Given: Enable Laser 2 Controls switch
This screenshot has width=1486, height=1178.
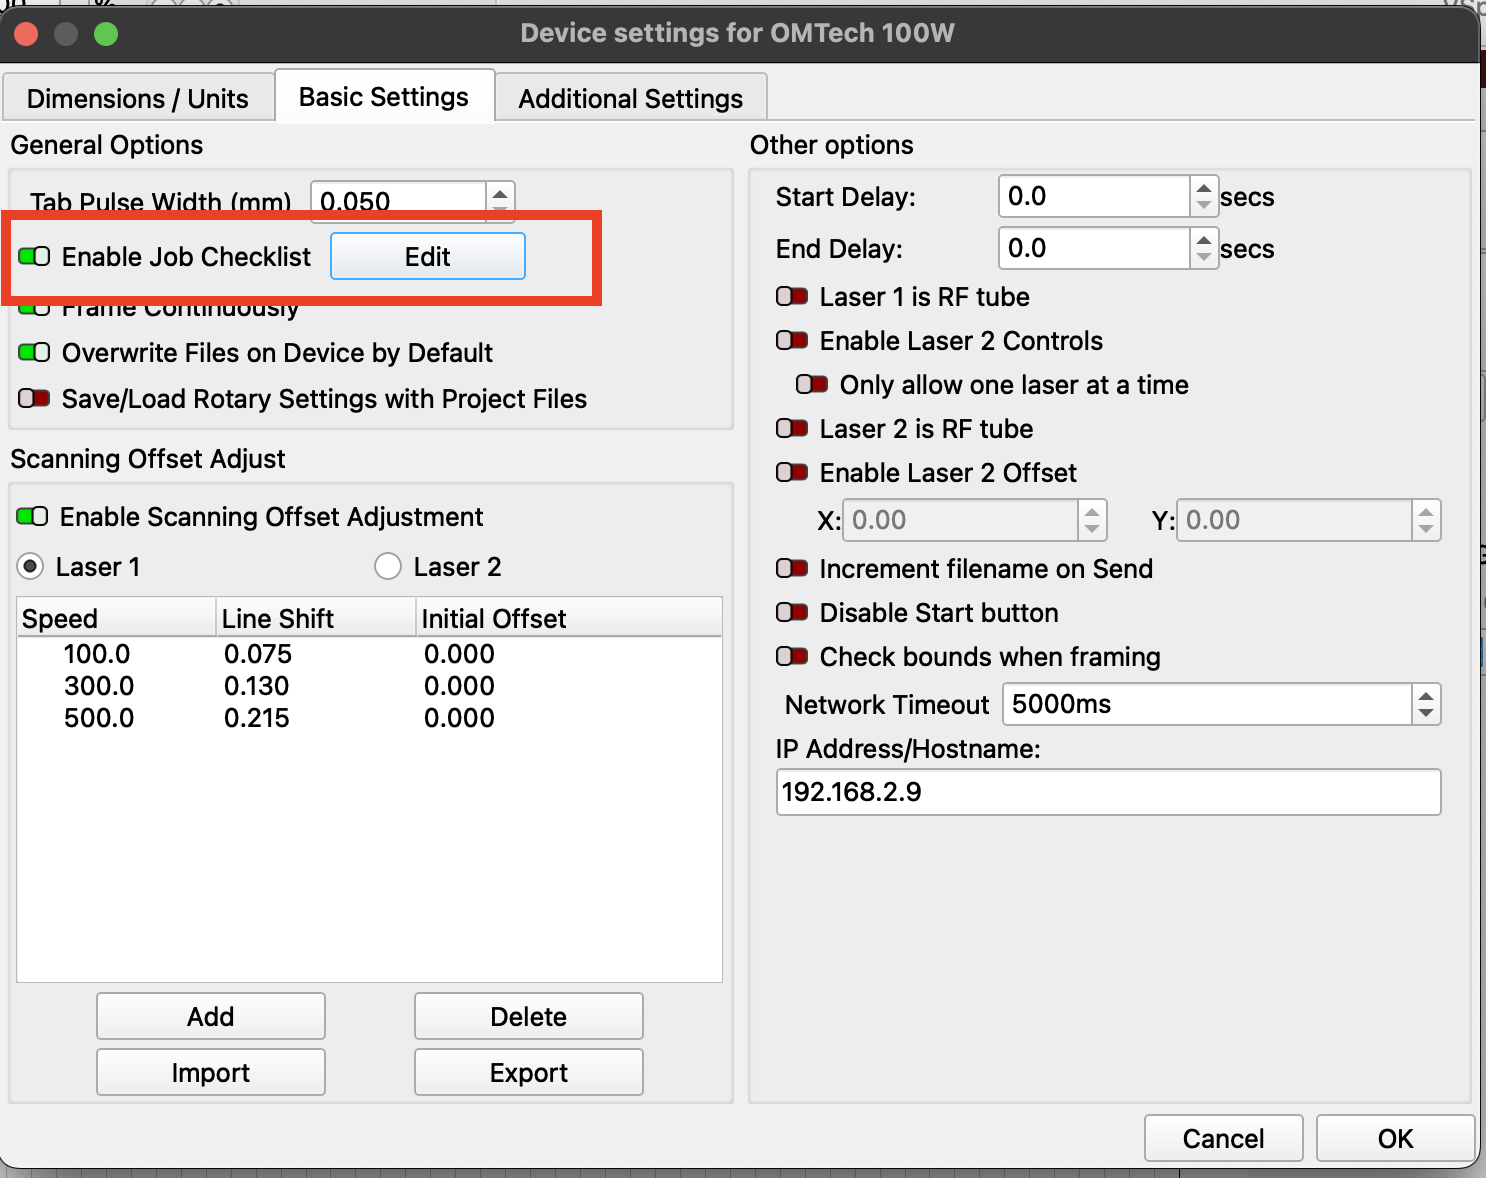Looking at the screenshot, I should (792, 341).
